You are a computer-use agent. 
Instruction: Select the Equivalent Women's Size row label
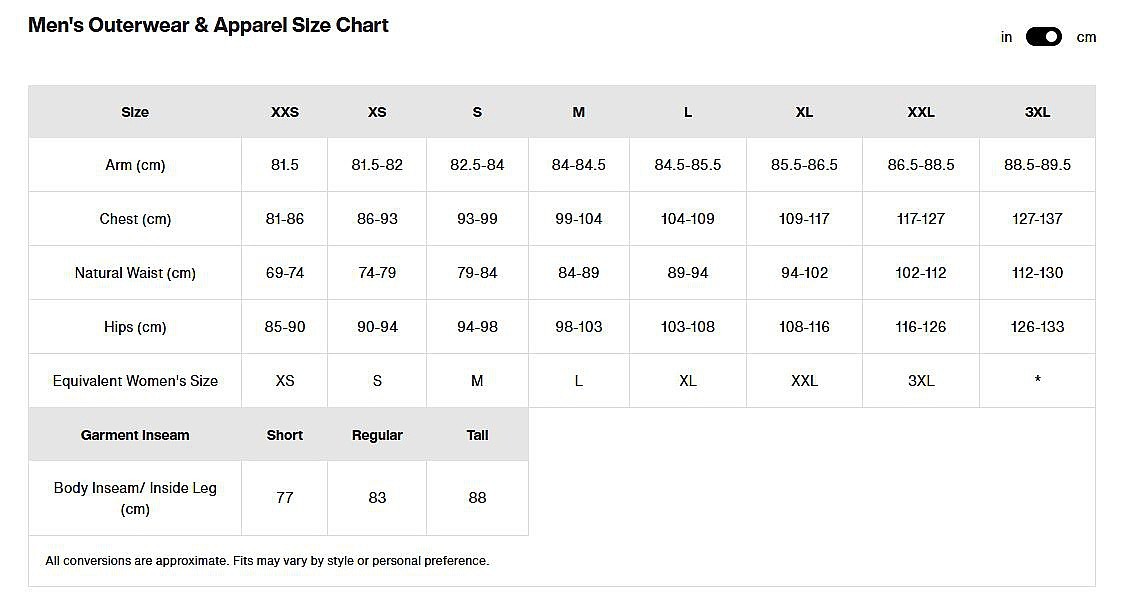(135, 381)
